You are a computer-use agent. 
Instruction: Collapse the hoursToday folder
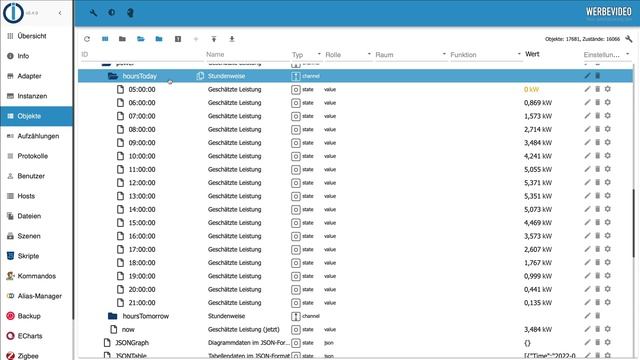[x=113, y=76]
